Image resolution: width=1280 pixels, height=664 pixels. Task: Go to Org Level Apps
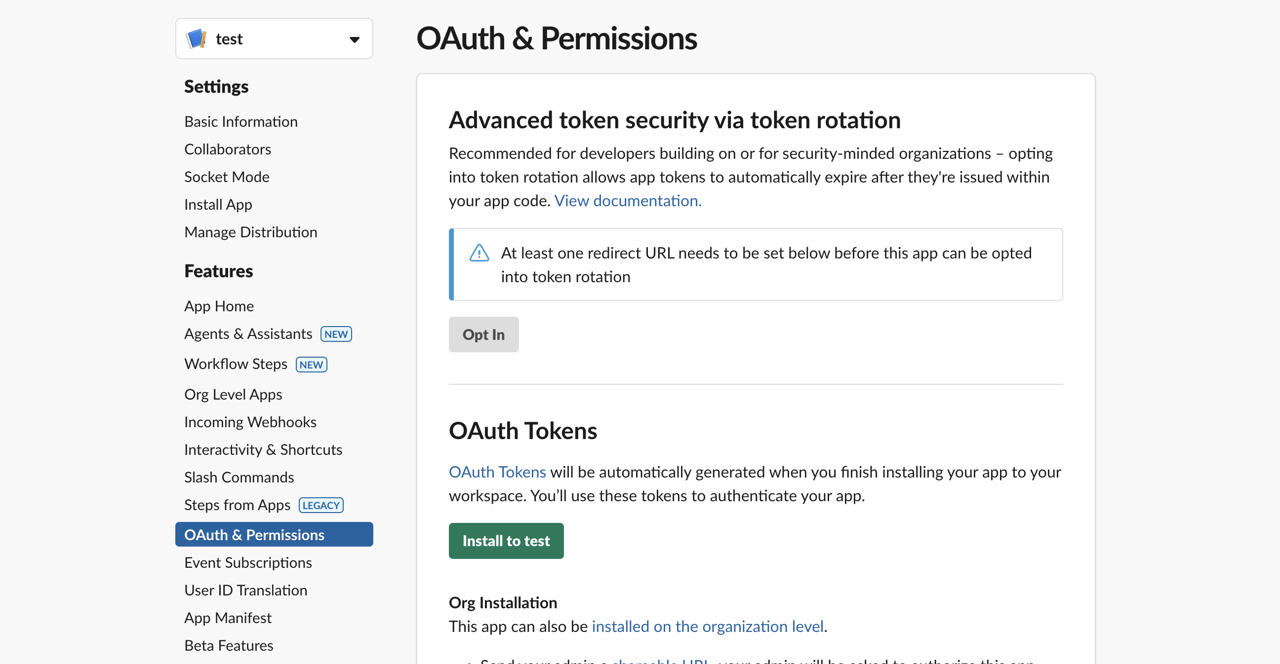click(233, 394)
